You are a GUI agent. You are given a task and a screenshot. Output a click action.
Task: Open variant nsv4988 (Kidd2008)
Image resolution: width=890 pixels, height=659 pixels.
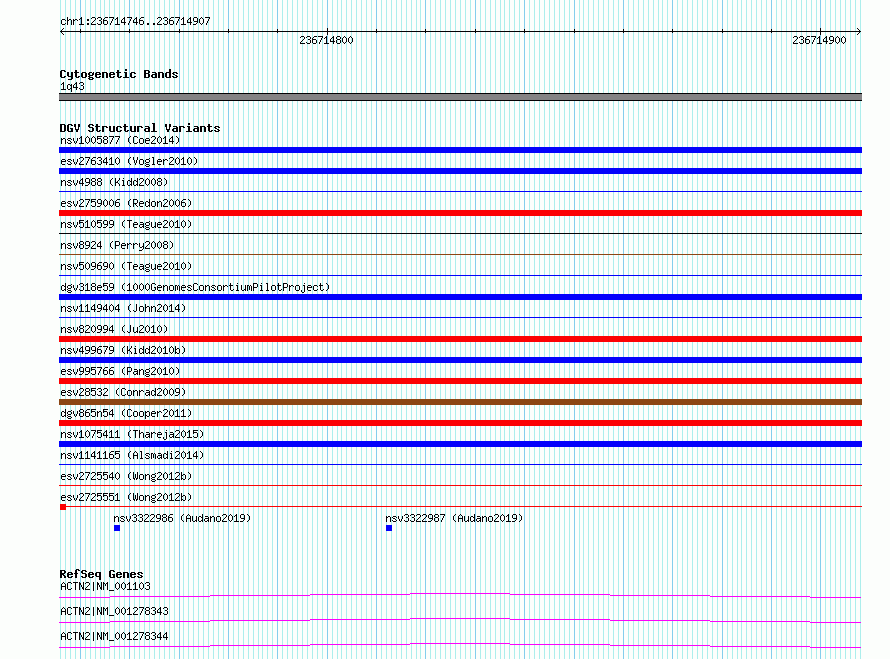pos(114,182)
